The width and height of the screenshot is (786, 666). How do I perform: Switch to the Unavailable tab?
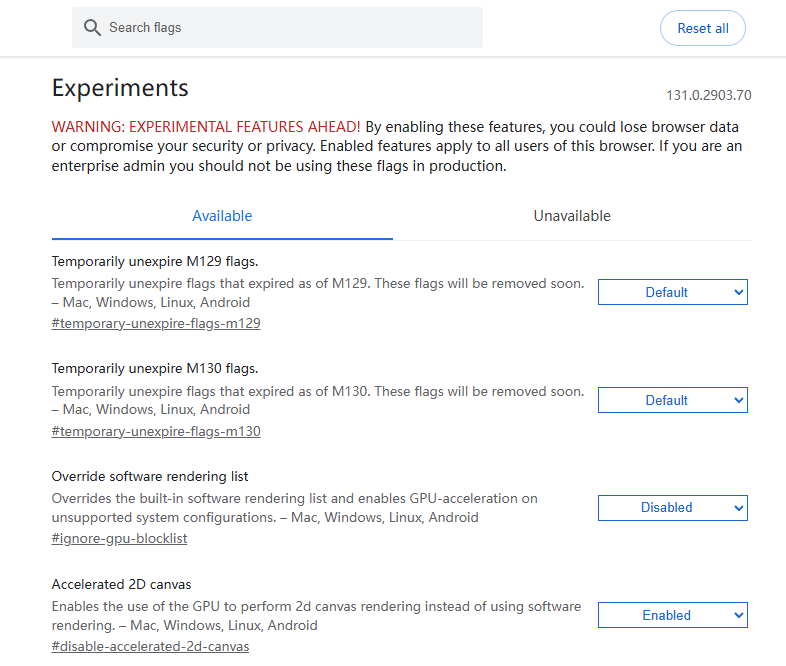tap(572, 216)
